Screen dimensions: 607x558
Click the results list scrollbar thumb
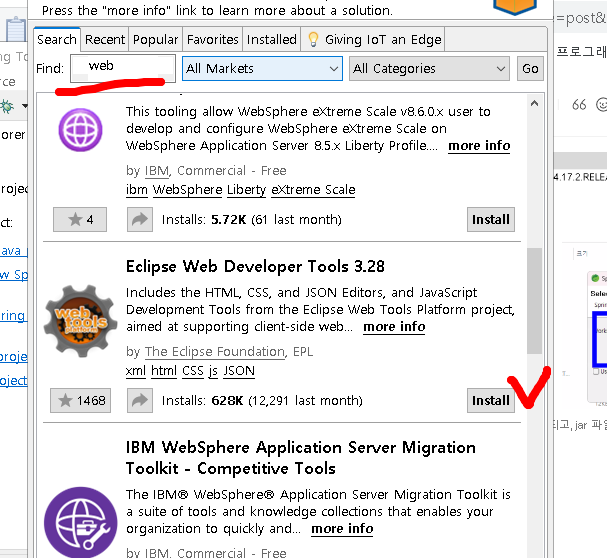point(534,300)
